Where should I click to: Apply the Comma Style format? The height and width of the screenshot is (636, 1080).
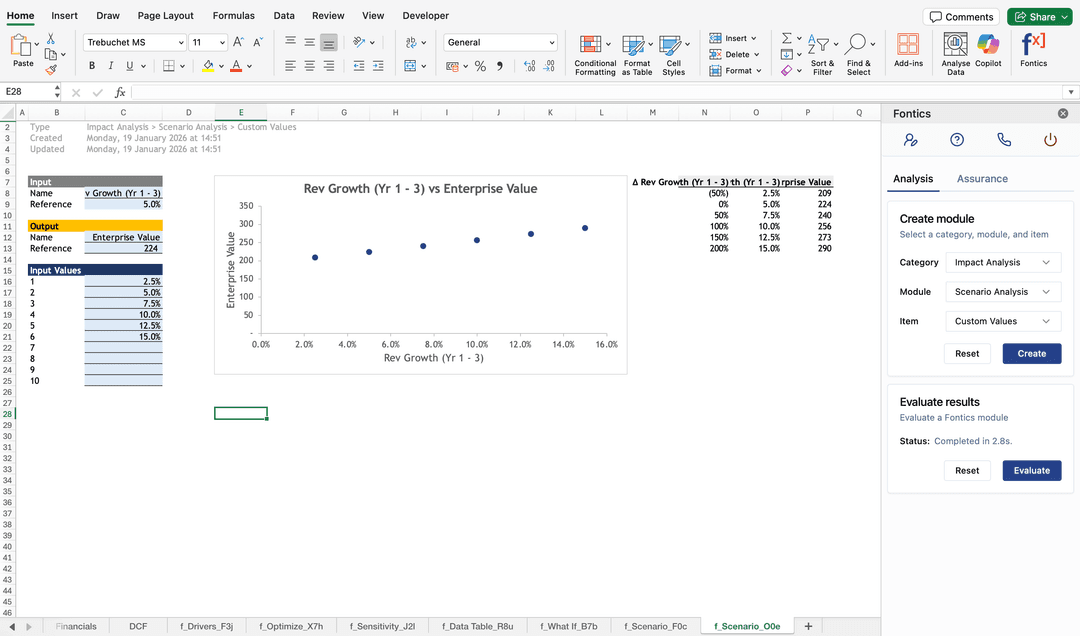point(500,66)
